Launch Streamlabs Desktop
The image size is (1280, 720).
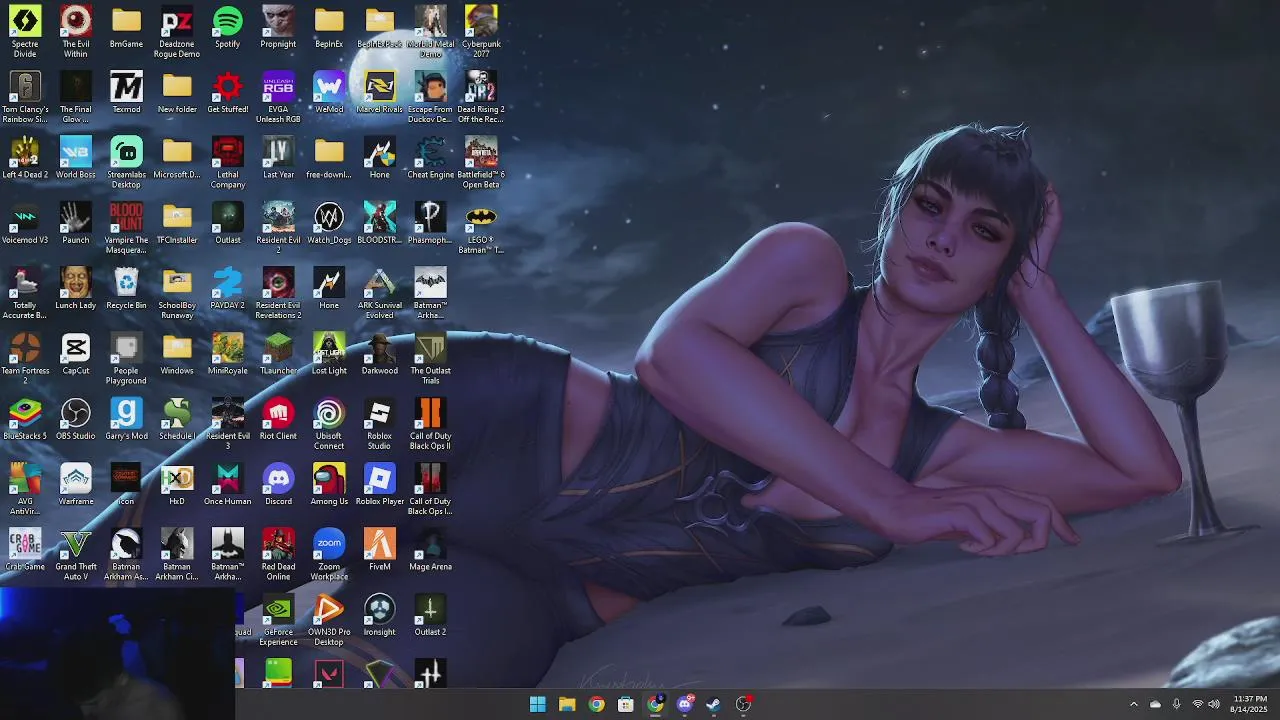click(126, 162)
